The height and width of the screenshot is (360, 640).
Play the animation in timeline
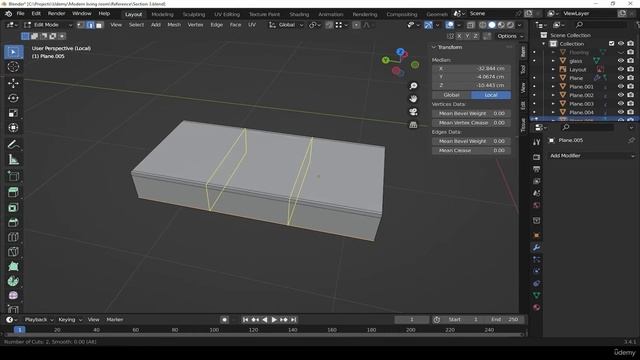(x=274, y=320)
